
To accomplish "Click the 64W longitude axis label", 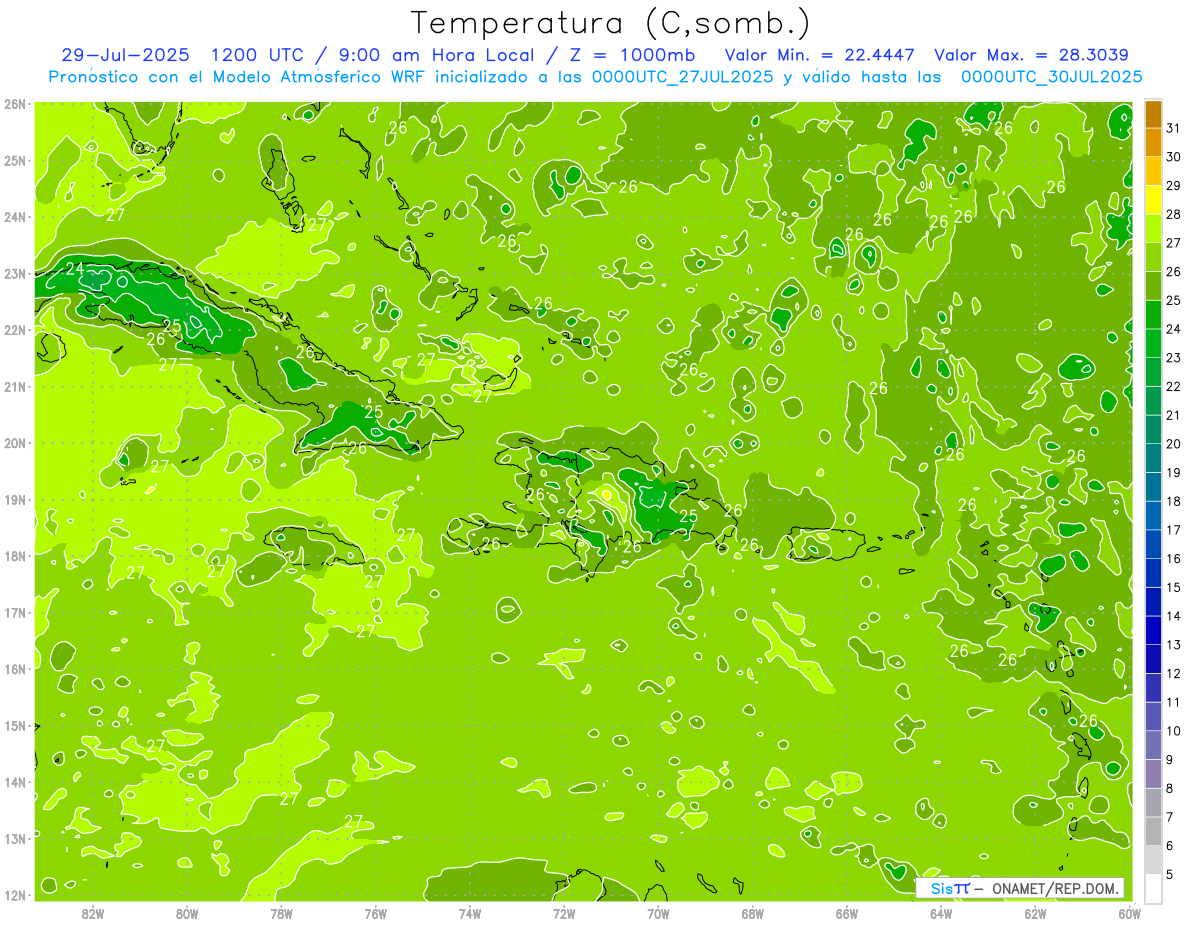I will click(x=941, y=913).
